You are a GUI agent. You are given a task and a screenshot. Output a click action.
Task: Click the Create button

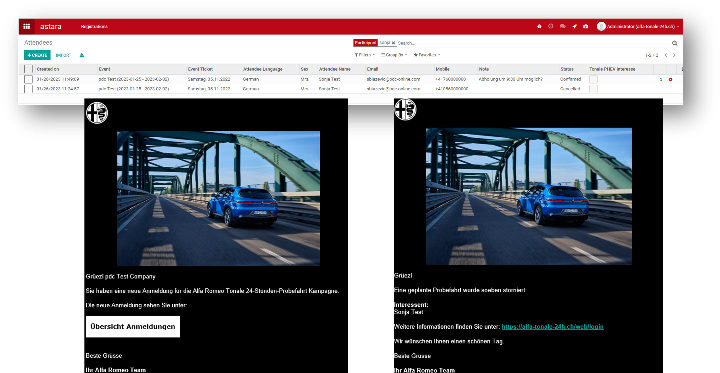(x=37, y=55)
